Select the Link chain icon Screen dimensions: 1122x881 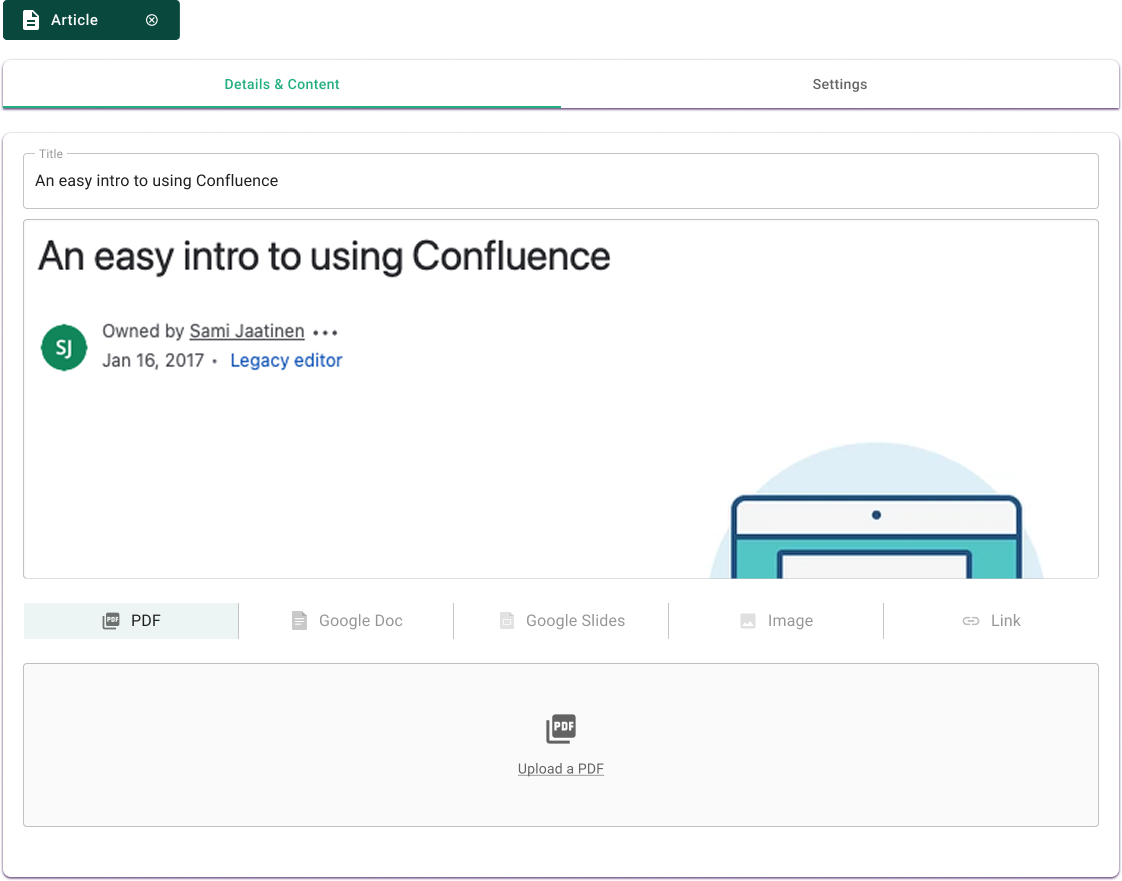tap(970, 621)
